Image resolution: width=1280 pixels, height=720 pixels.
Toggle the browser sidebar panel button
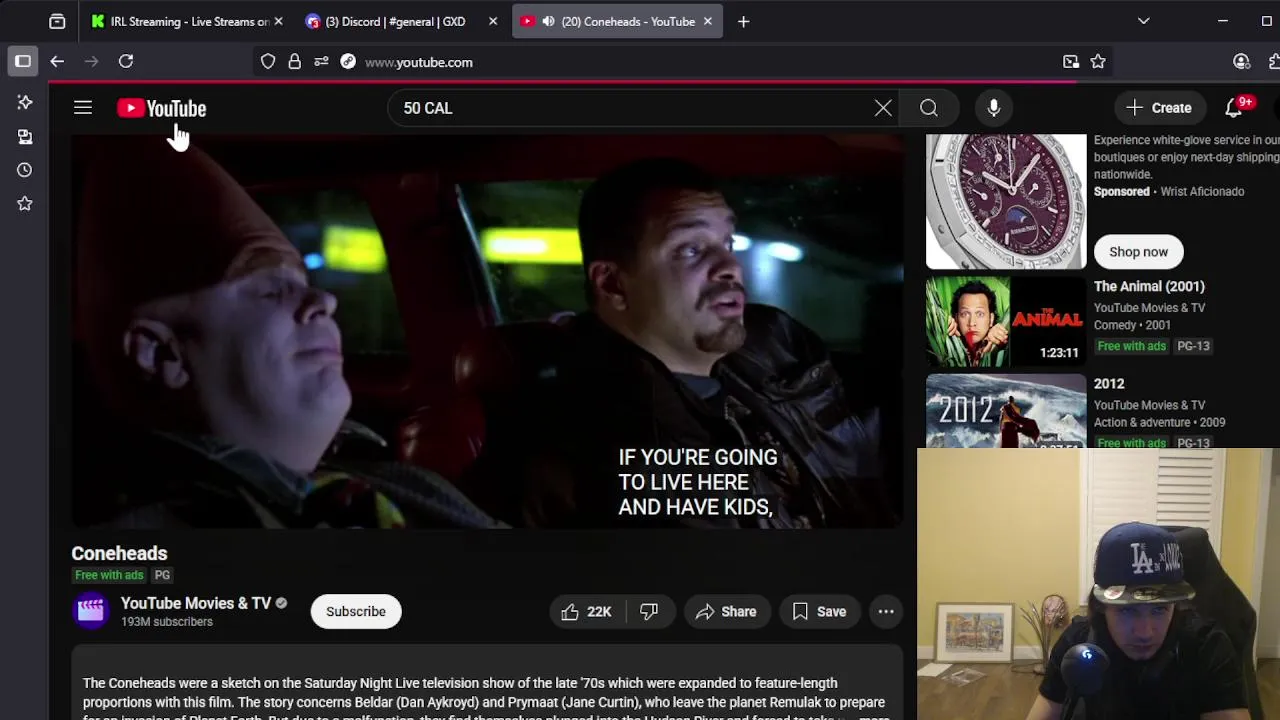coord(23,62)
